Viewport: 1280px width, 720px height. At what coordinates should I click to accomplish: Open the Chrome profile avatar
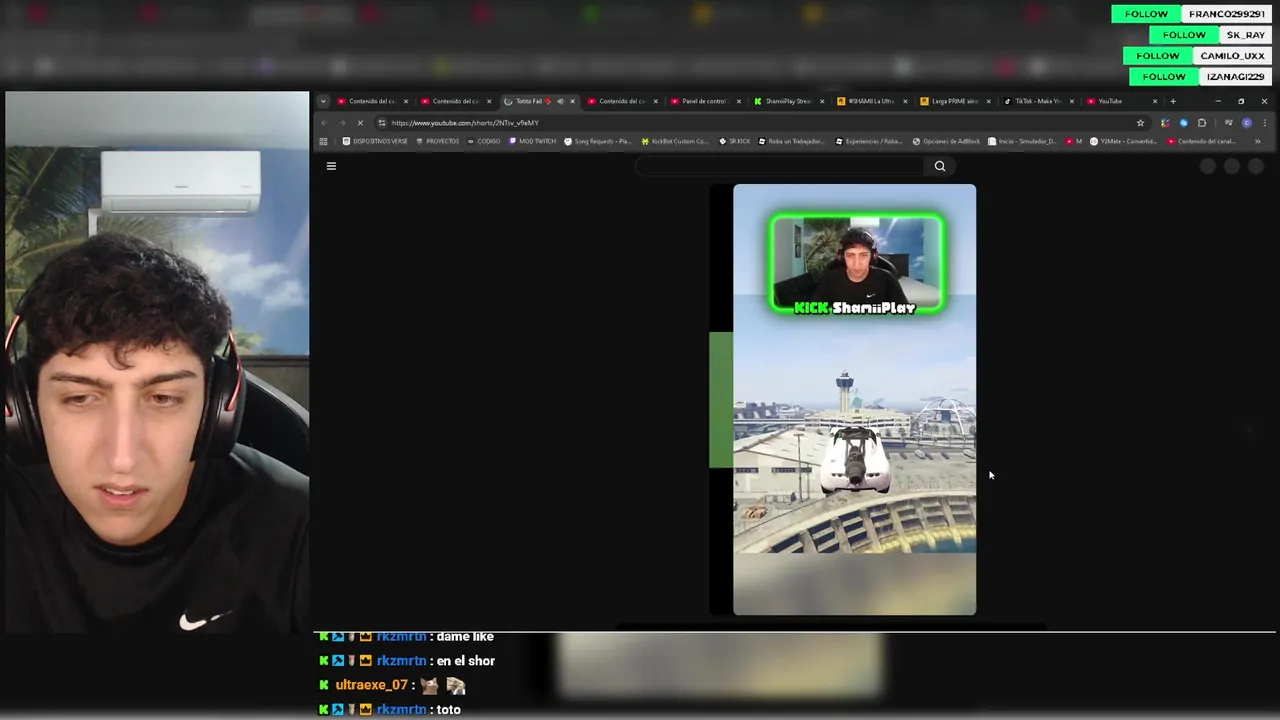(1246, 123)
